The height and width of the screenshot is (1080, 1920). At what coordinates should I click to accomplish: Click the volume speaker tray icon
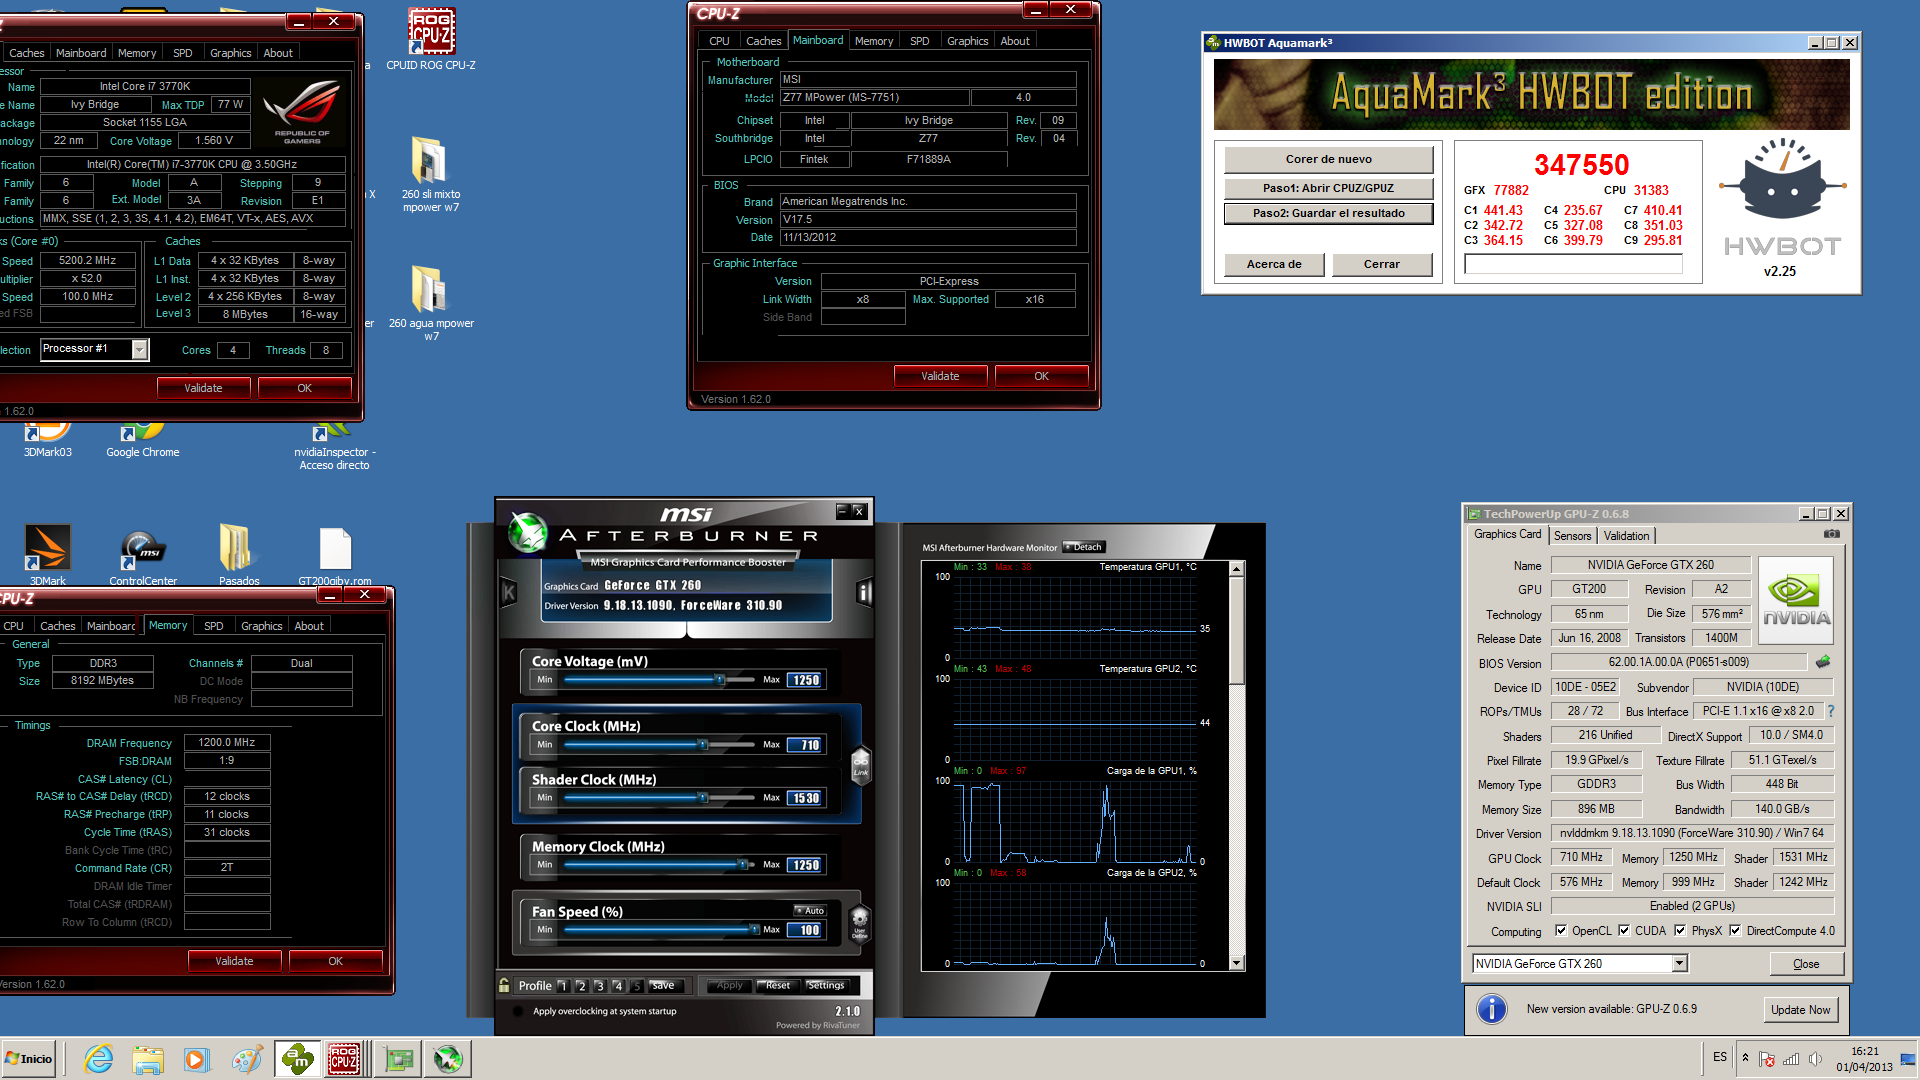tap(1815, 1059)
